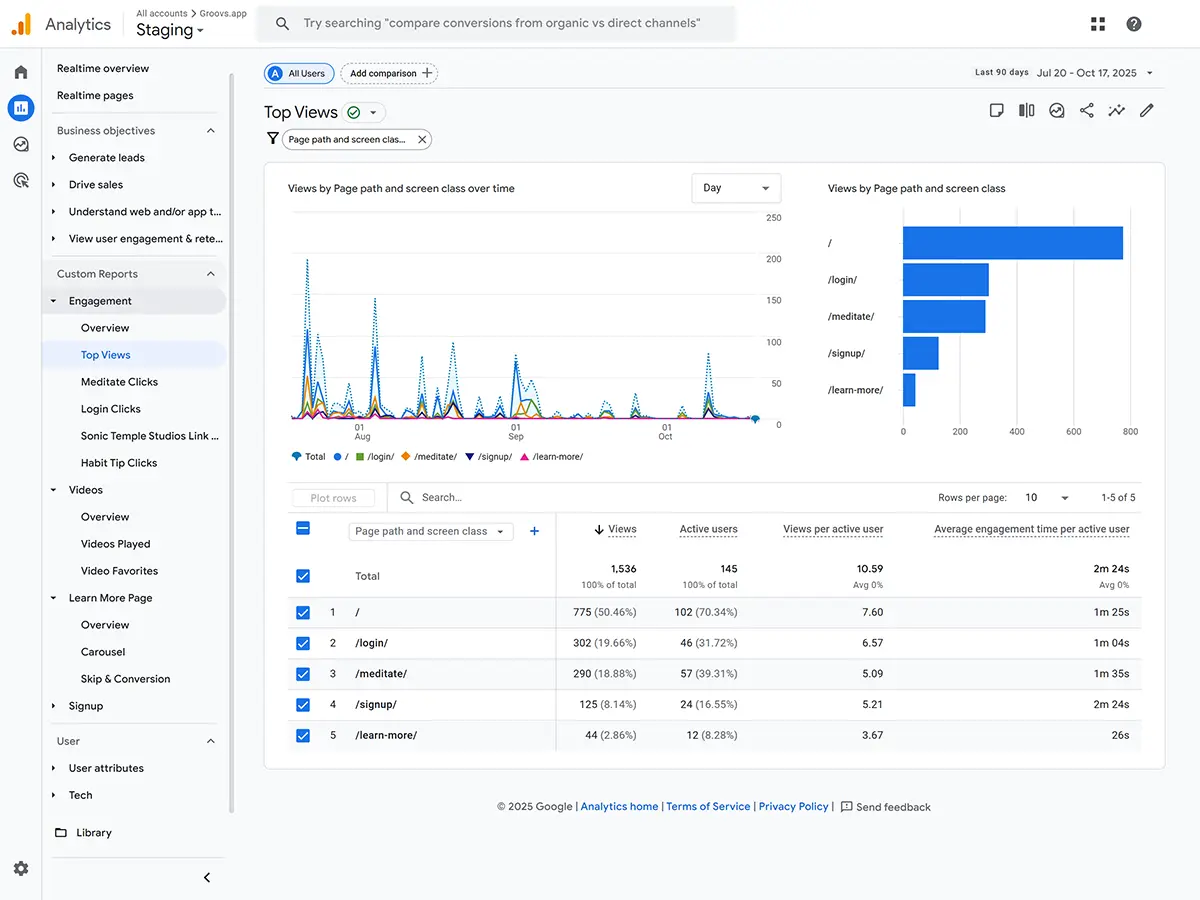Viewport: 1200px width, 900px height.
Task: Open the Privacy Policy link
Action: coord(793,807)
